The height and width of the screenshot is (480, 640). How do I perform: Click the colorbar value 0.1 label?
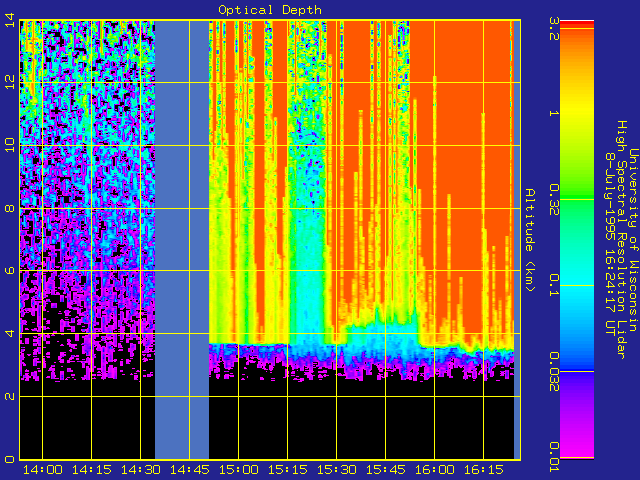tap(554, 285)
